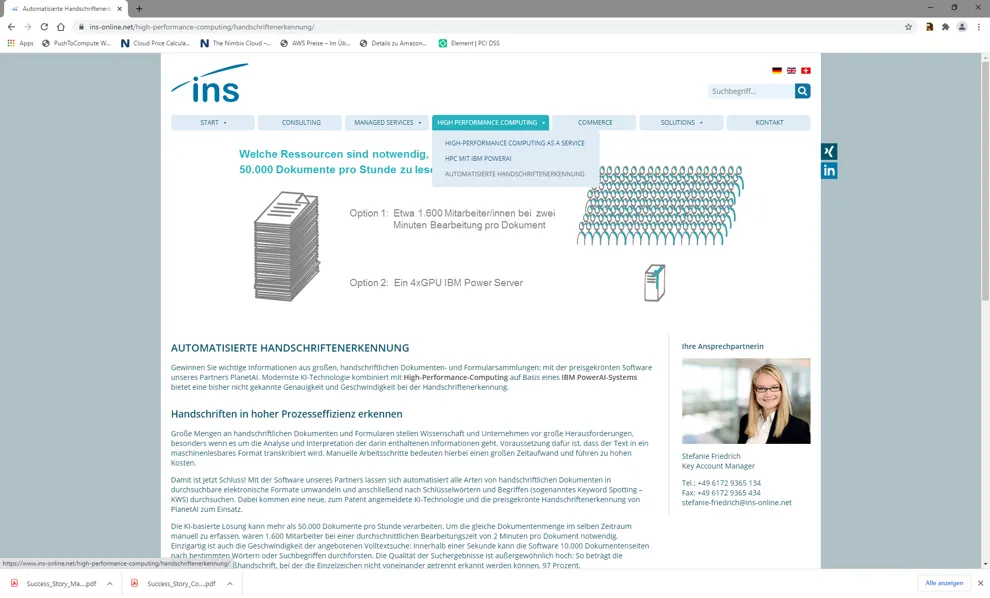
Task: Open the CONSULTING navigation item
Action: (301, 123)
